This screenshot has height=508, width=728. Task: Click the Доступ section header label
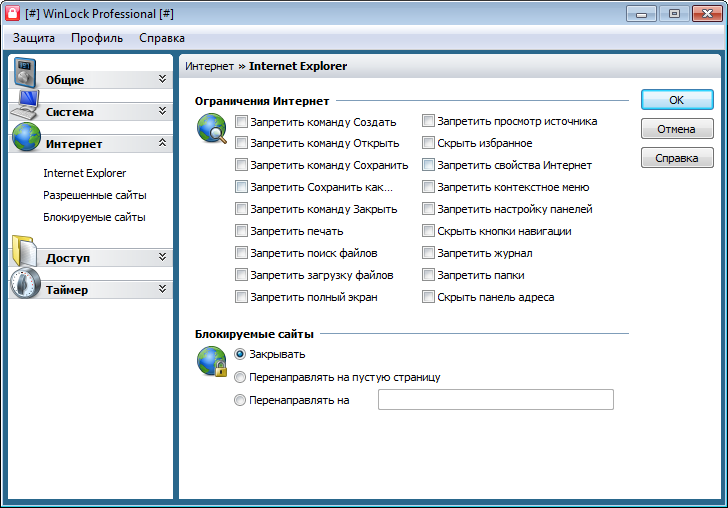click(68, 258)
